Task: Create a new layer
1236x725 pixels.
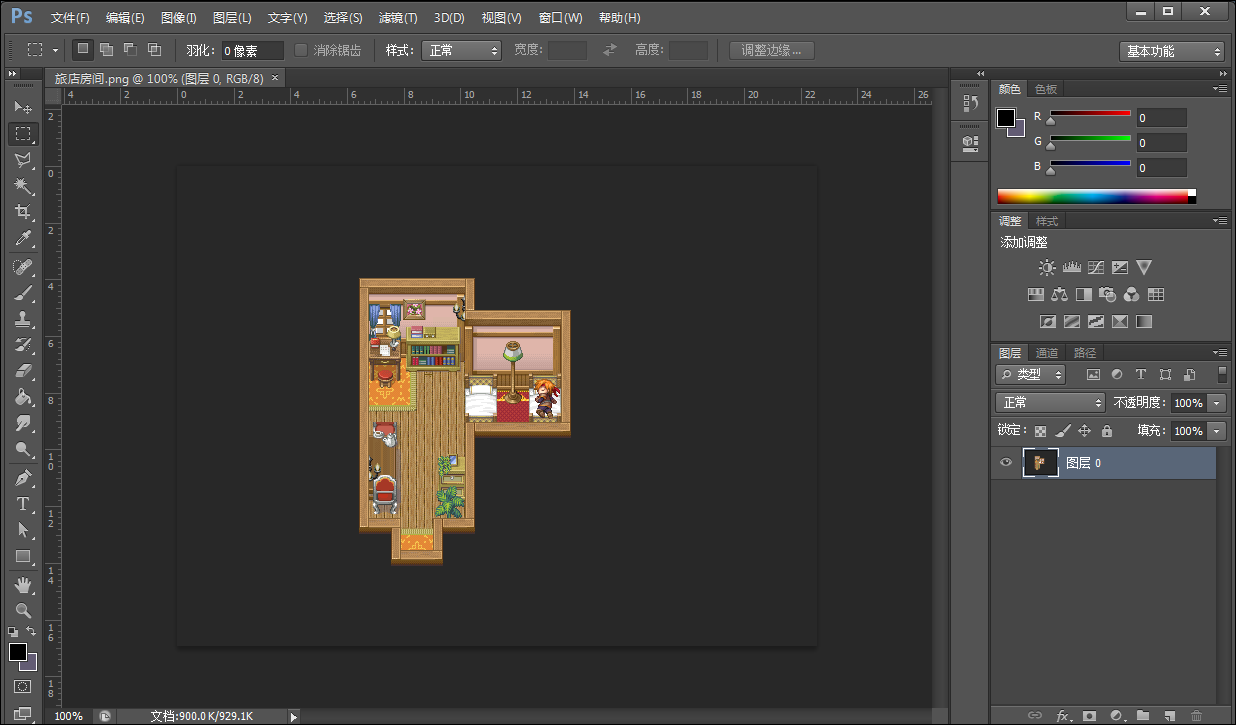Action: point(1170,716)
